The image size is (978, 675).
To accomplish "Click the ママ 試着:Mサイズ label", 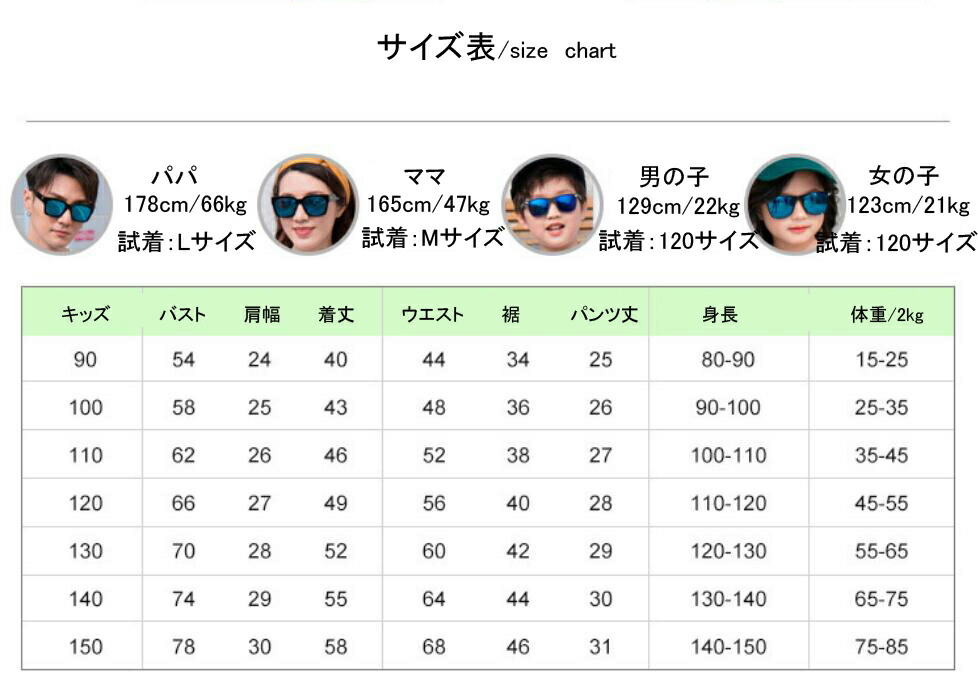I will click(x=433, y=238).
